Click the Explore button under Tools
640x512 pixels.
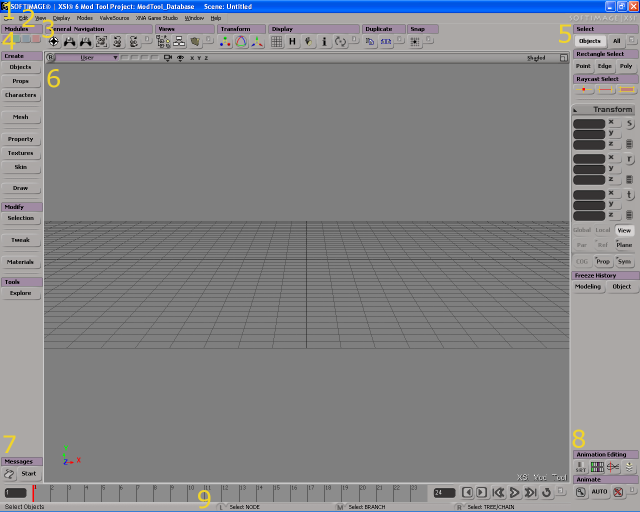pos(20,293)
